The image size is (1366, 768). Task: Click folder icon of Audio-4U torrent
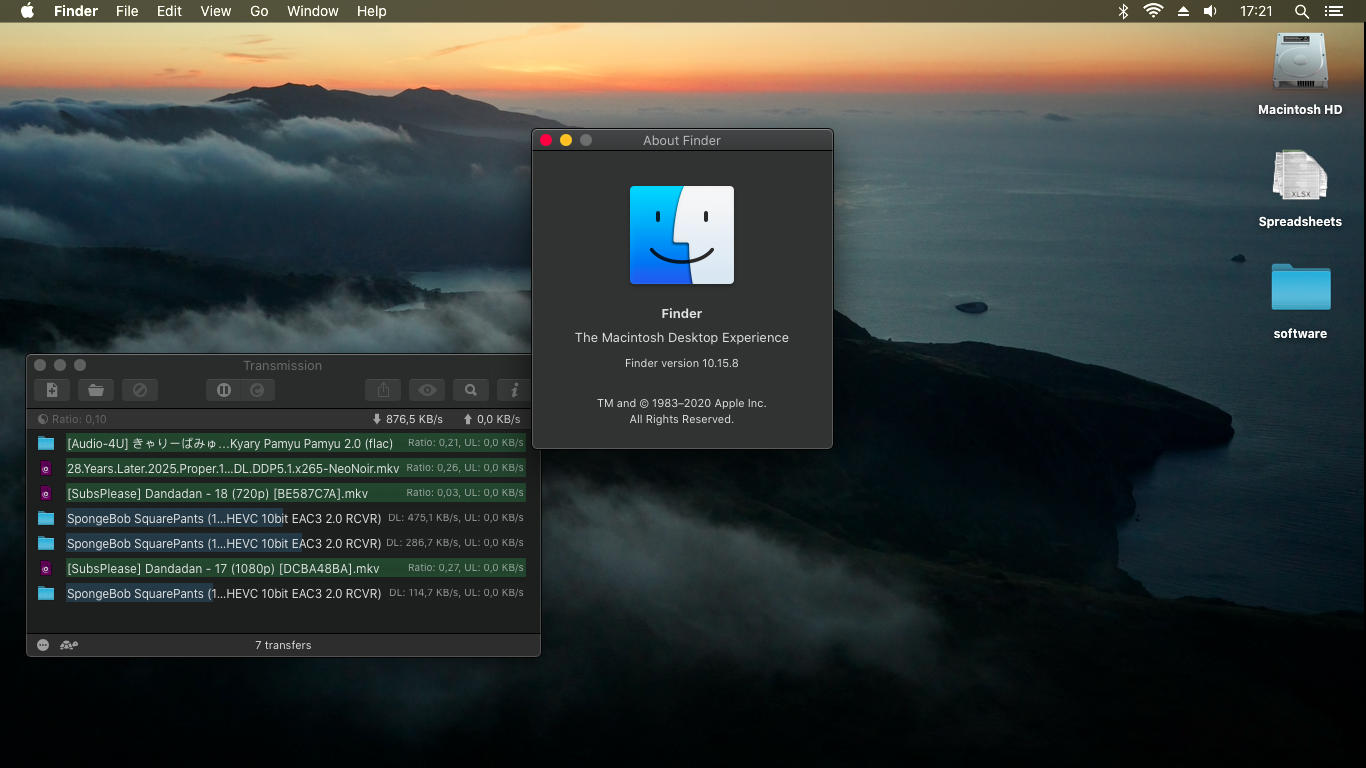pos(46,443)
